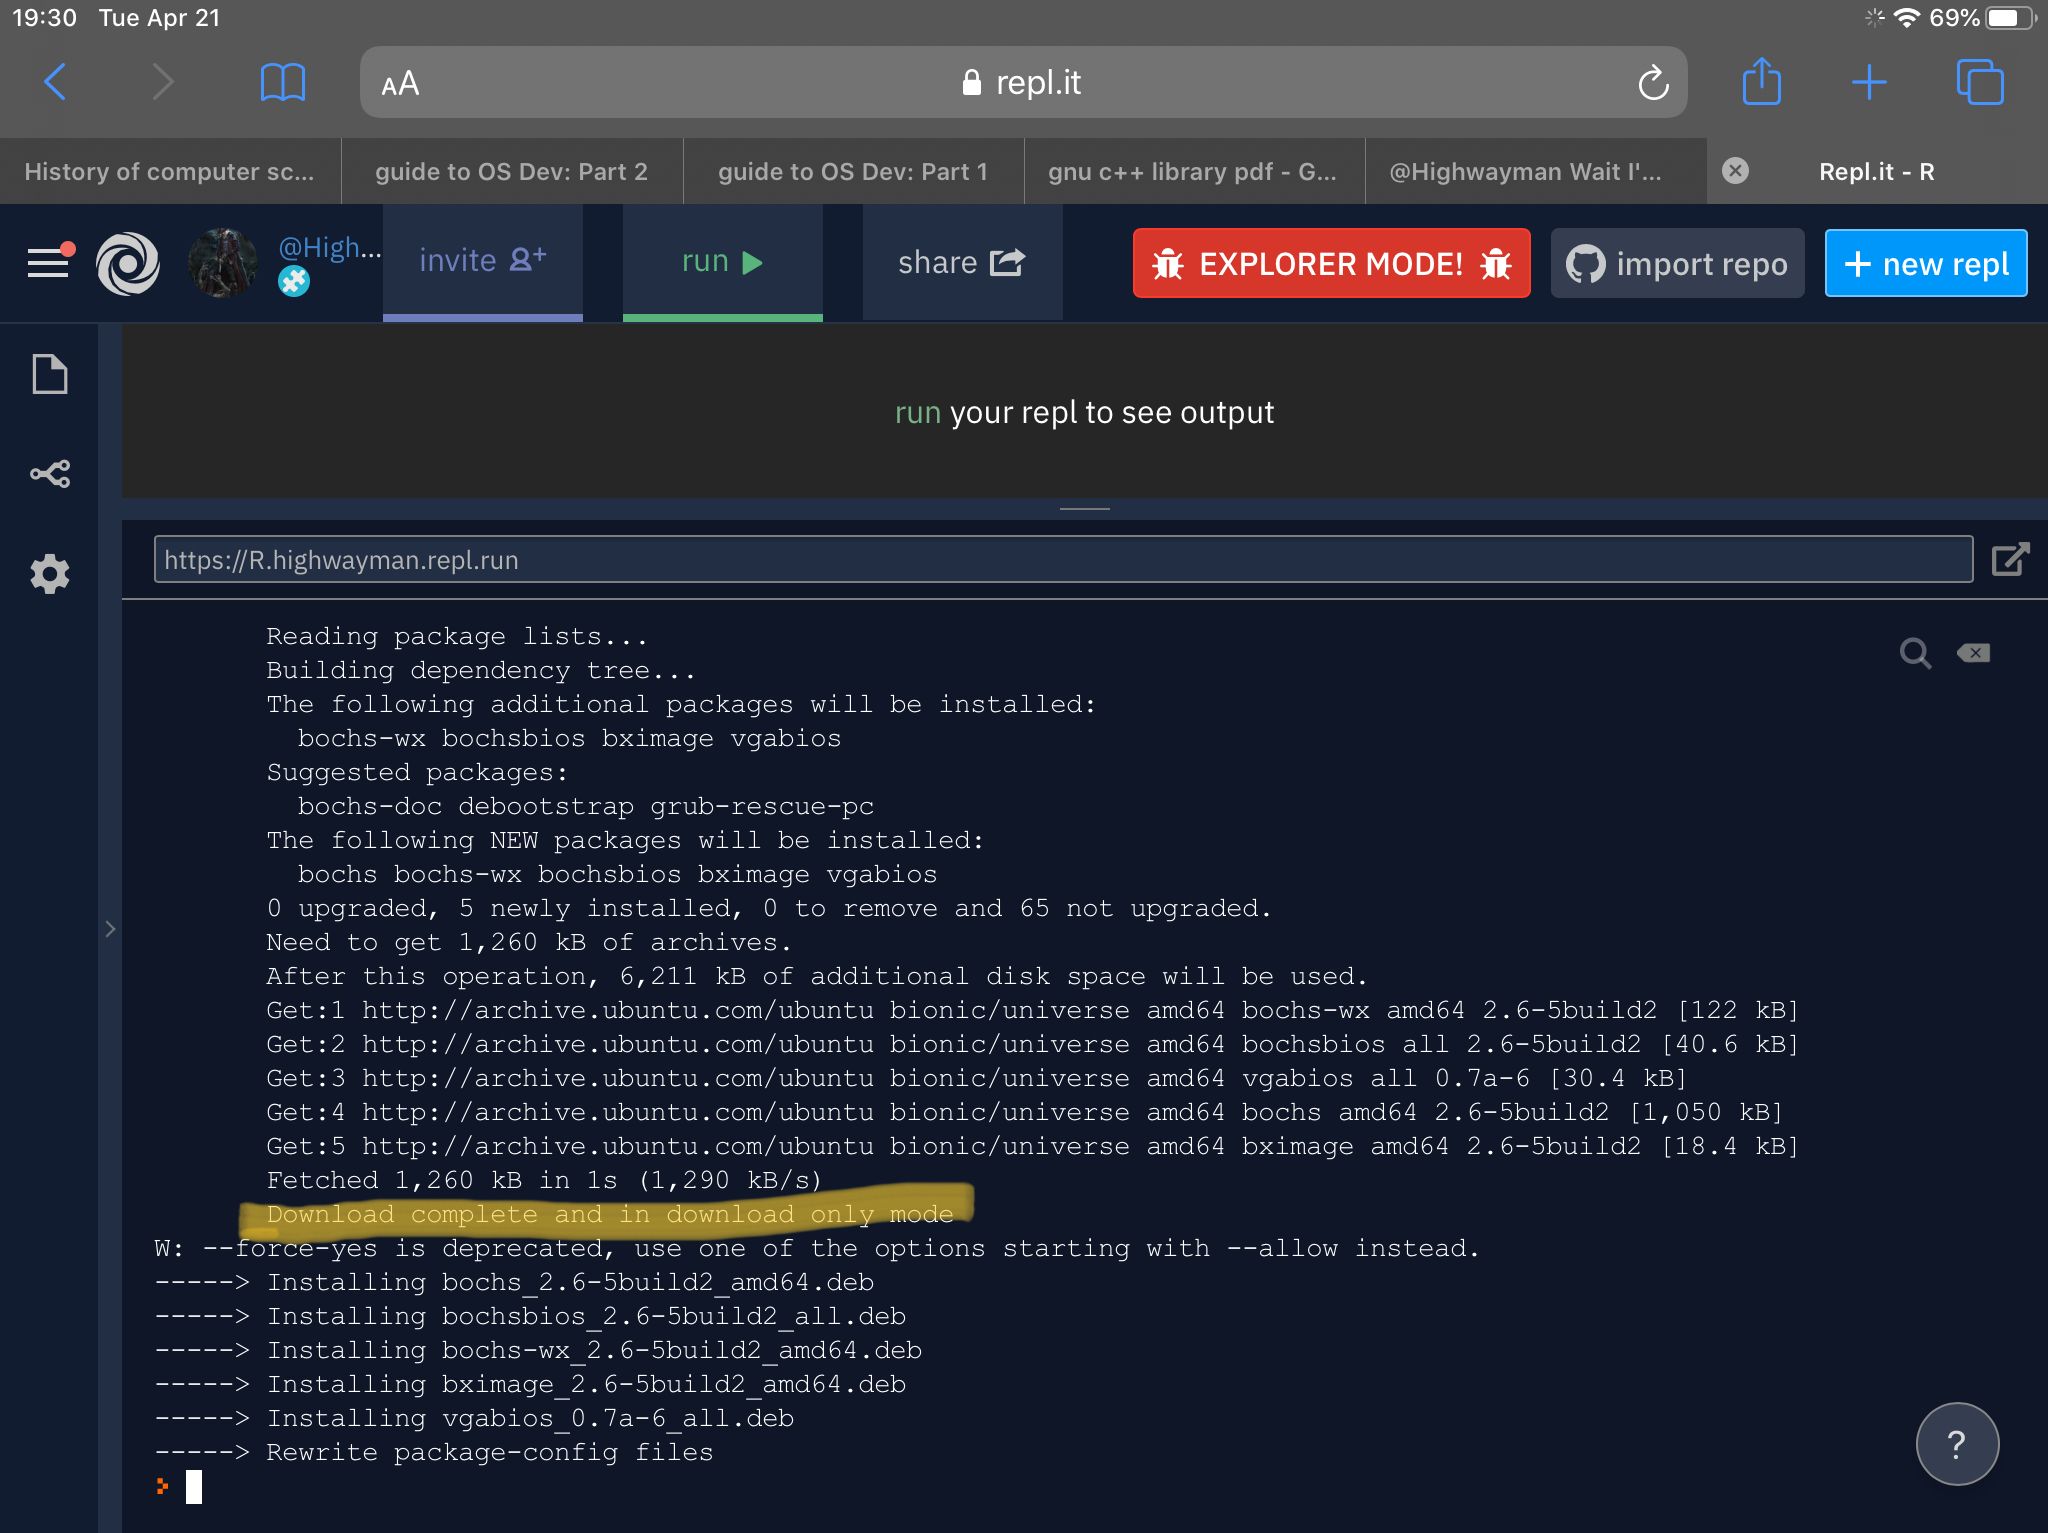Screen dimensions: 2048x1533
Task: Share the repl
Action: tap(962, 262)
